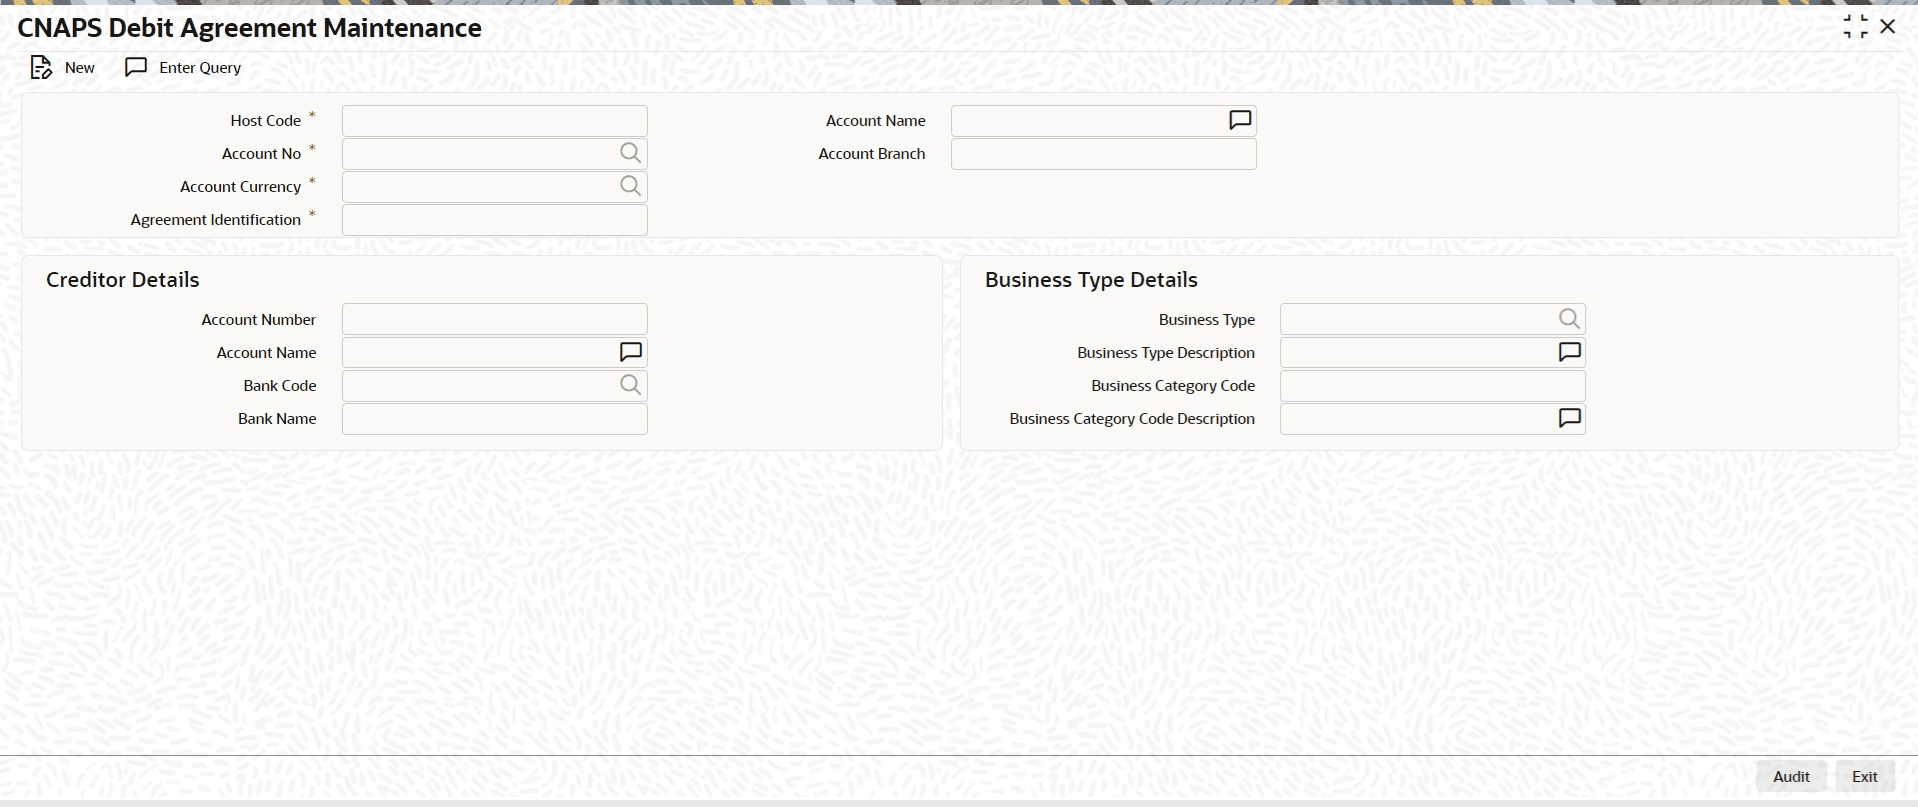
Task: Open Business Category Code Description popup icon
Action: 1570,418
